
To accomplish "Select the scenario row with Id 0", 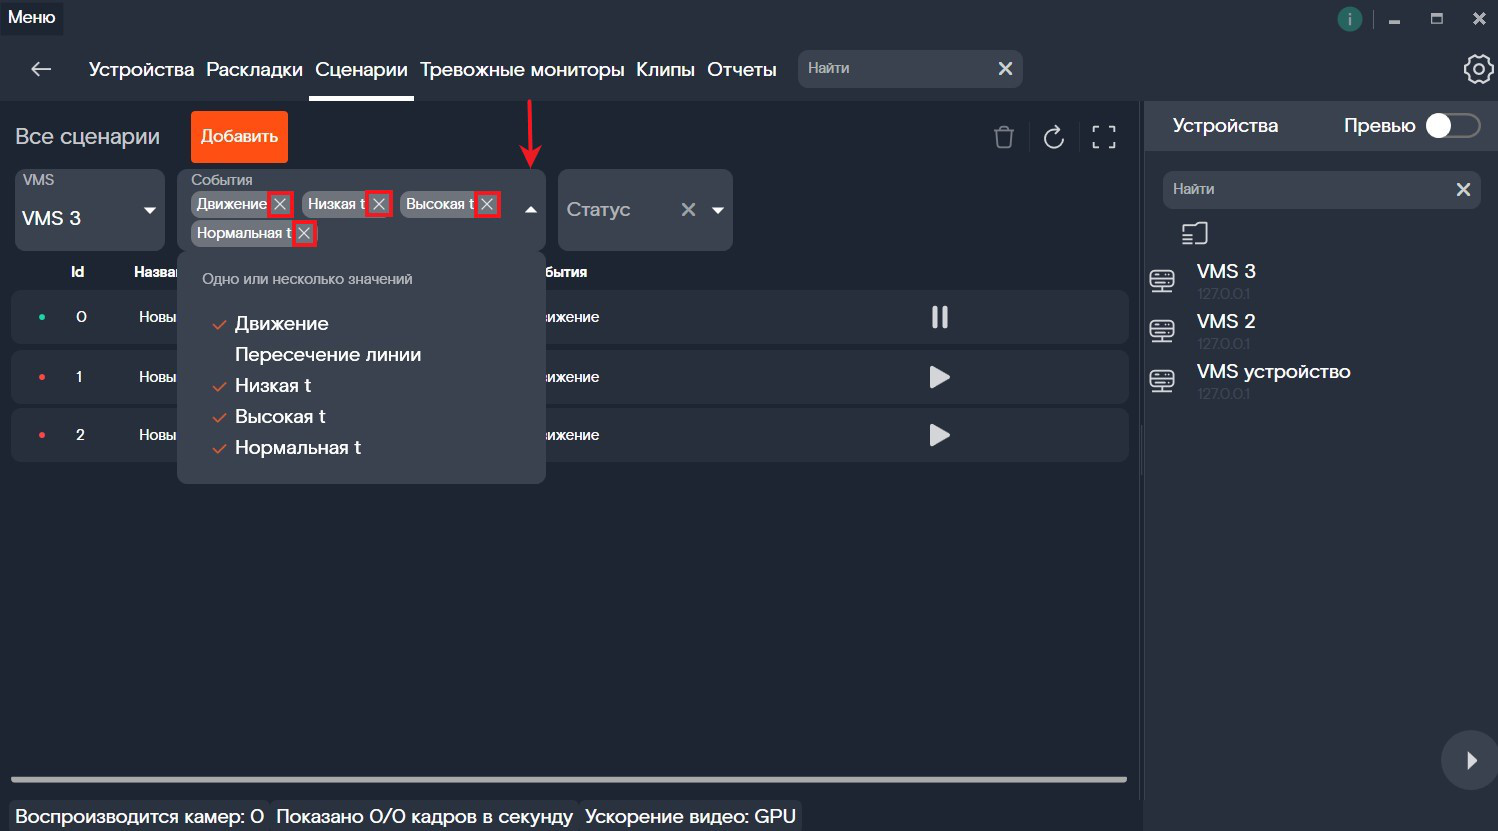I will point(570,317).
